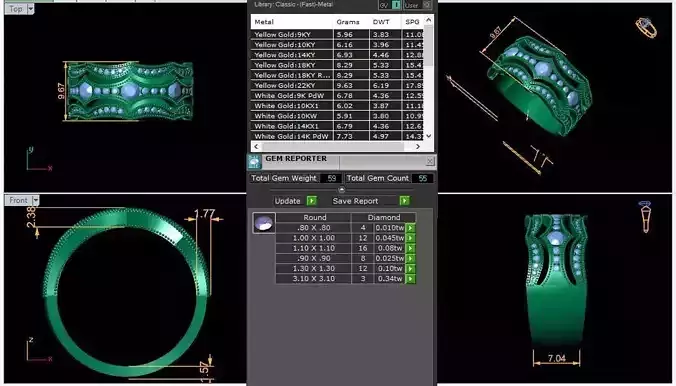Viewport: 676px width, 386px height.
Task: Select the Yellow Gold:18KY row
Action: tap(338, 65)
